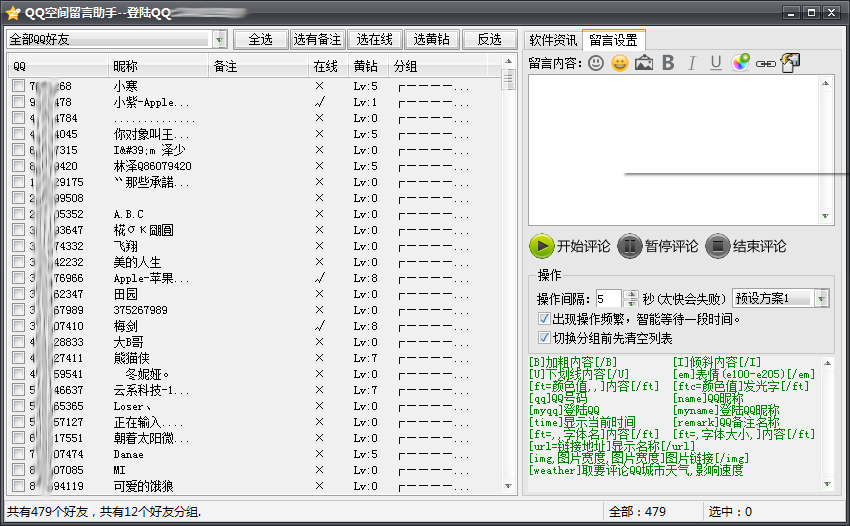Click the [weather] tag hint line

point(636,470)
